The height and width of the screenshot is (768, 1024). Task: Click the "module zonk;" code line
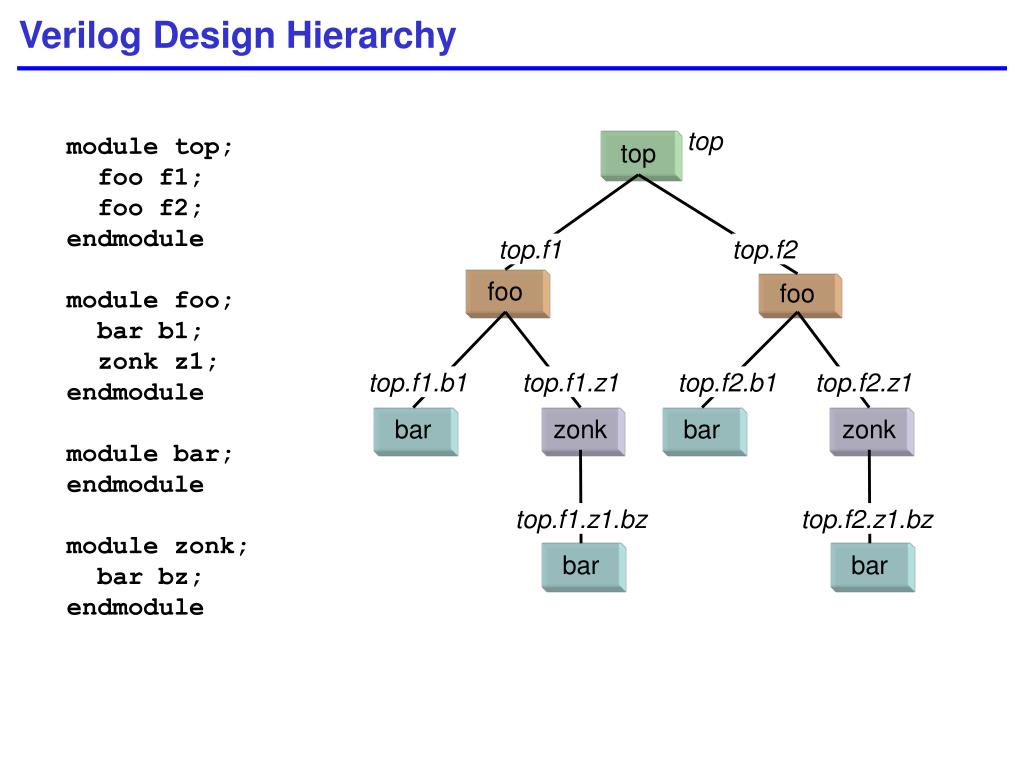pyautogui.click(x=157, y=546)
